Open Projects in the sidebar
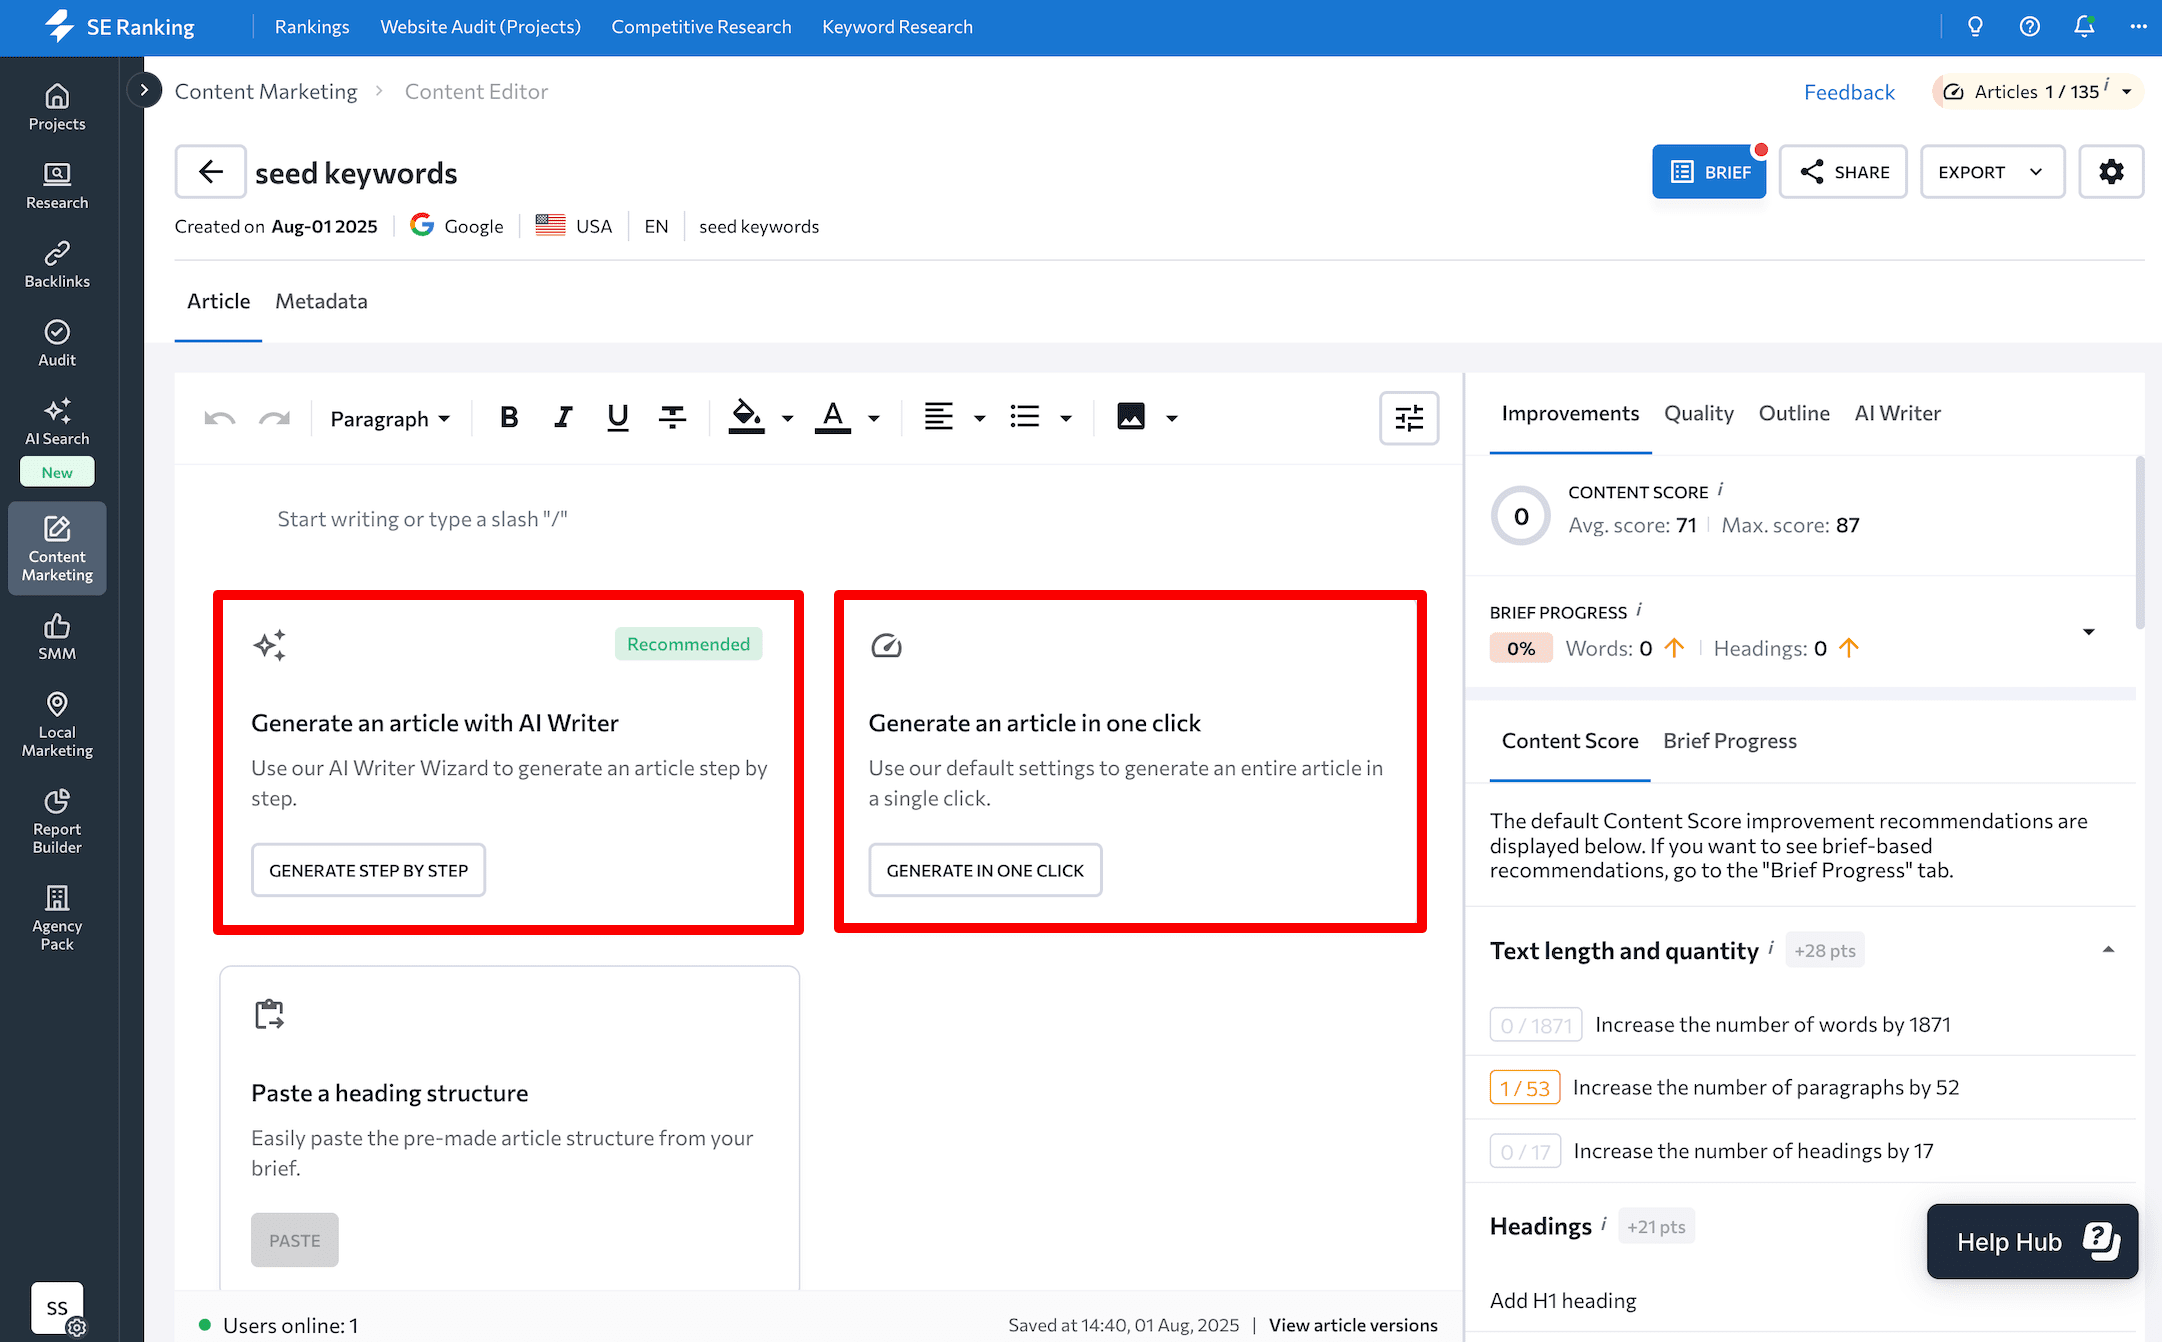This screenshot has height=1342, width=2162. (57, 107)
